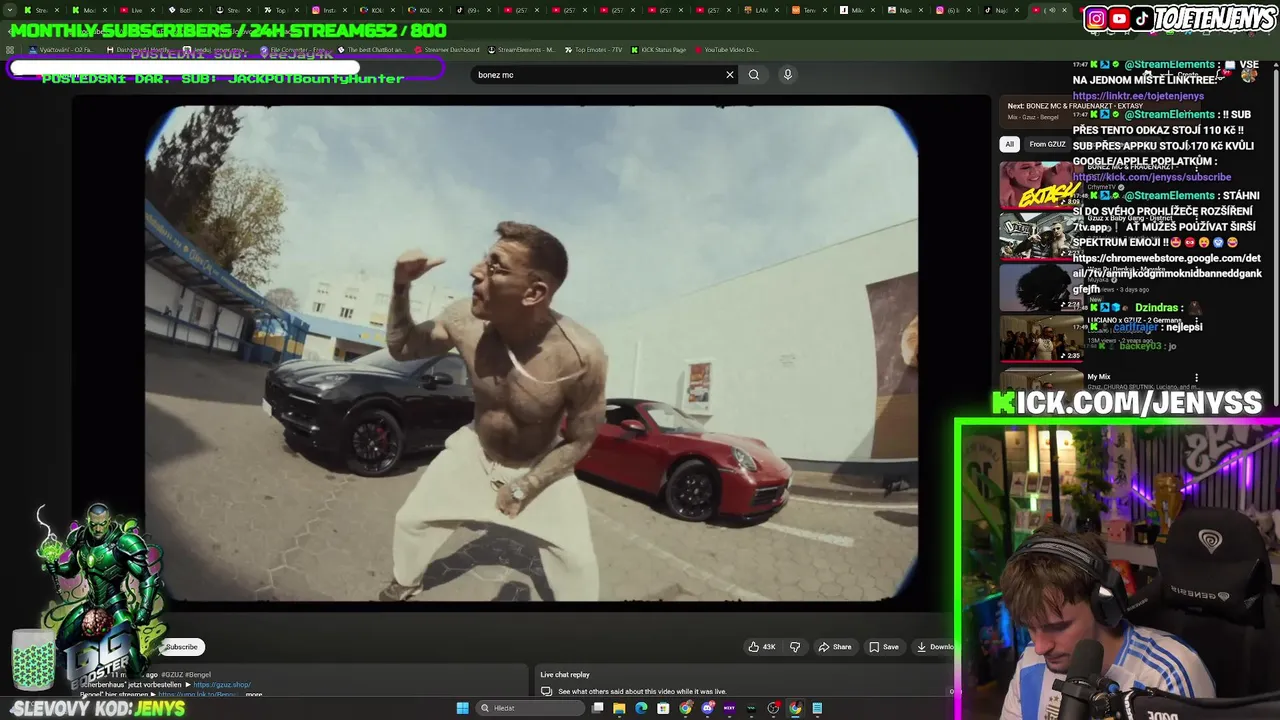The height and width of the screenshot is (720, 1280).
Task: Open the Streamer Dashboard bookmark
Action: 446,50
